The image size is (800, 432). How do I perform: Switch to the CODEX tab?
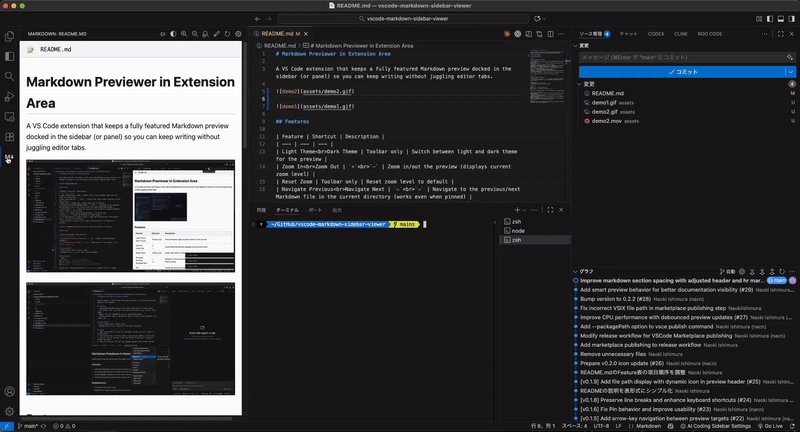[656, 34]
